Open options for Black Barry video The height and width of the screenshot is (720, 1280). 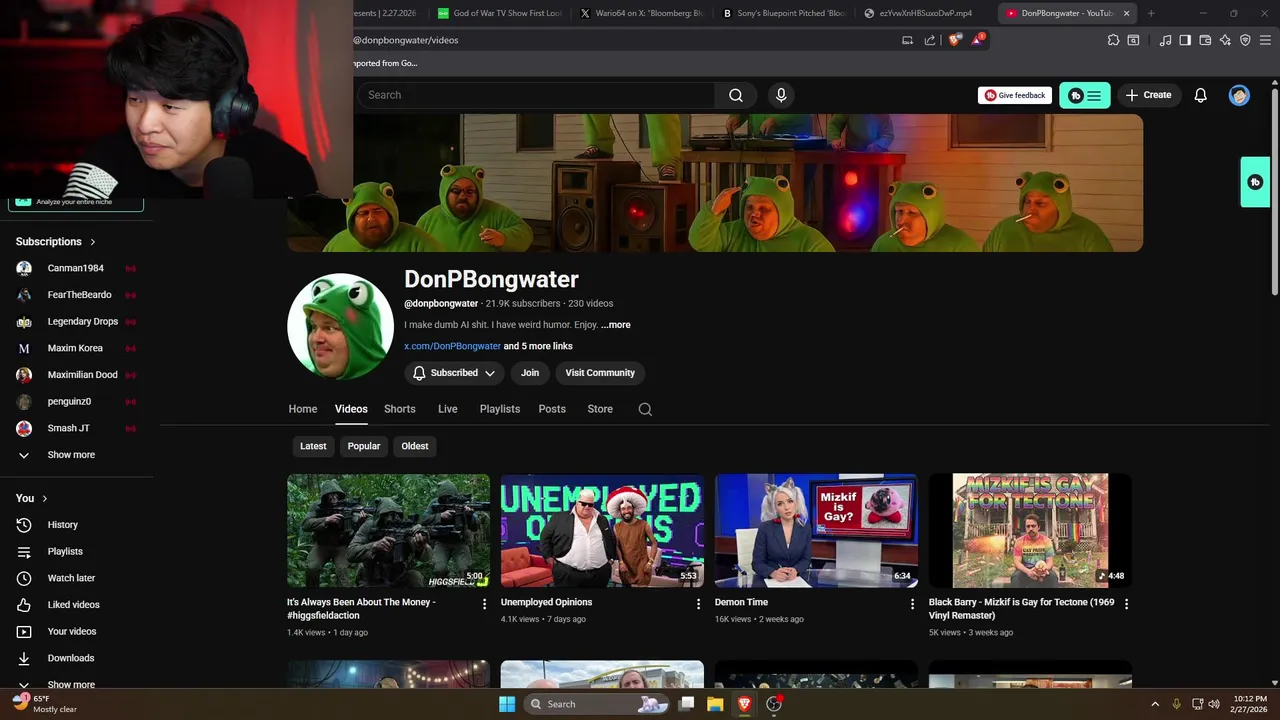[x=1126, y=604]
